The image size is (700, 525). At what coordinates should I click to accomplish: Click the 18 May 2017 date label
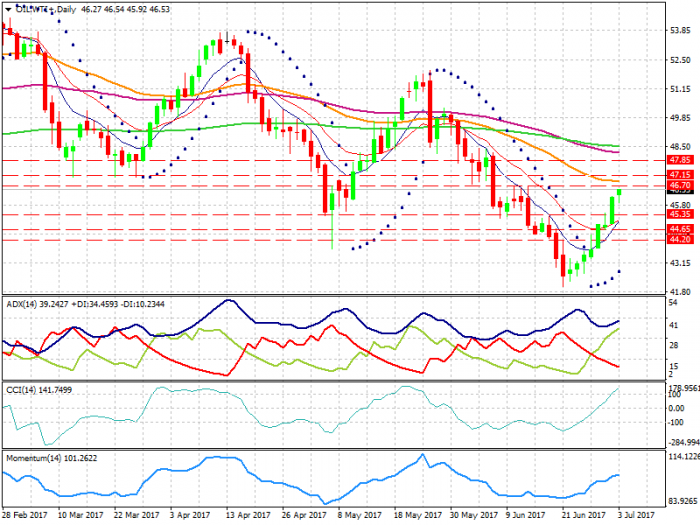(x=418, y=515)
